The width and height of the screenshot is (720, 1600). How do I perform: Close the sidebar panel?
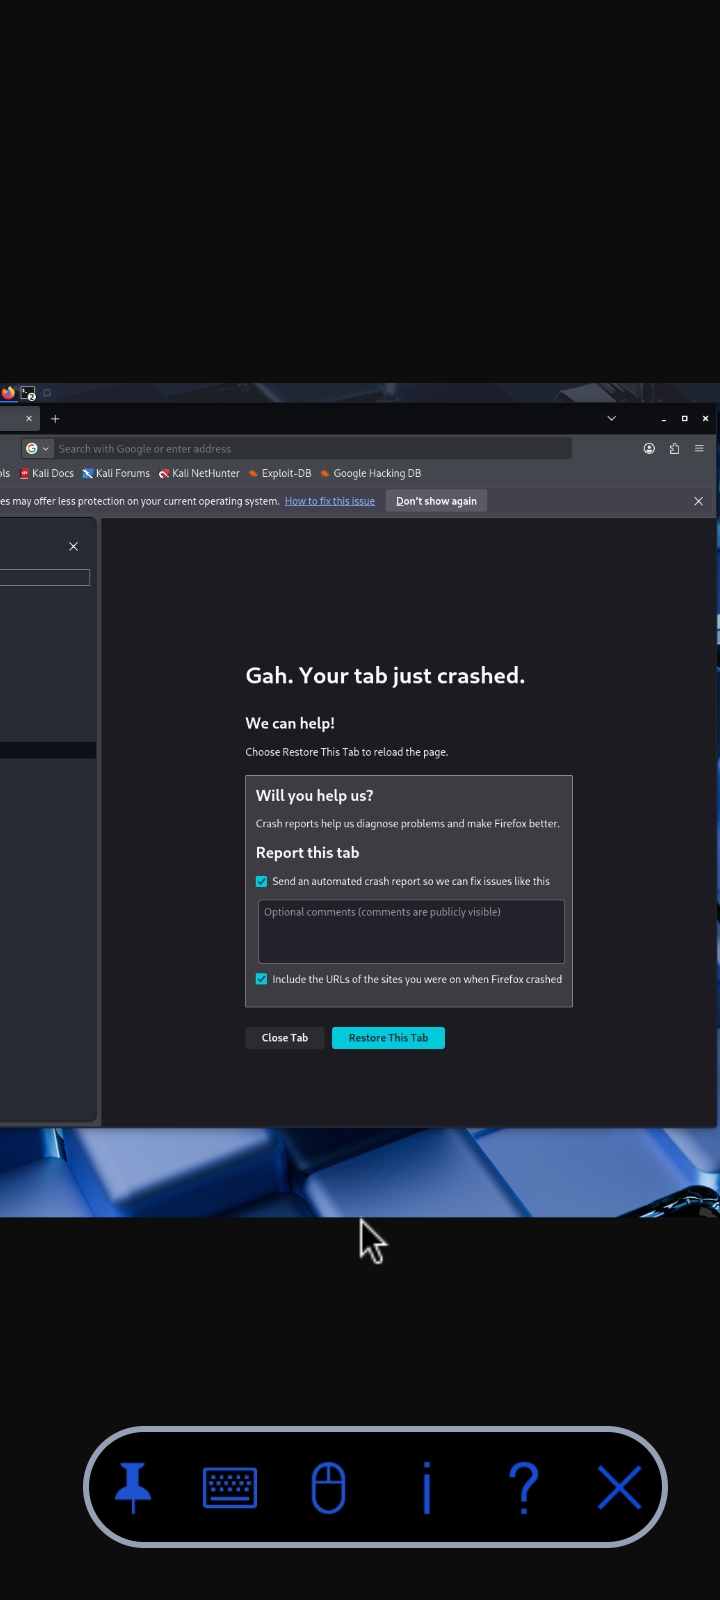pyautogui.click(x=73, y=546)
